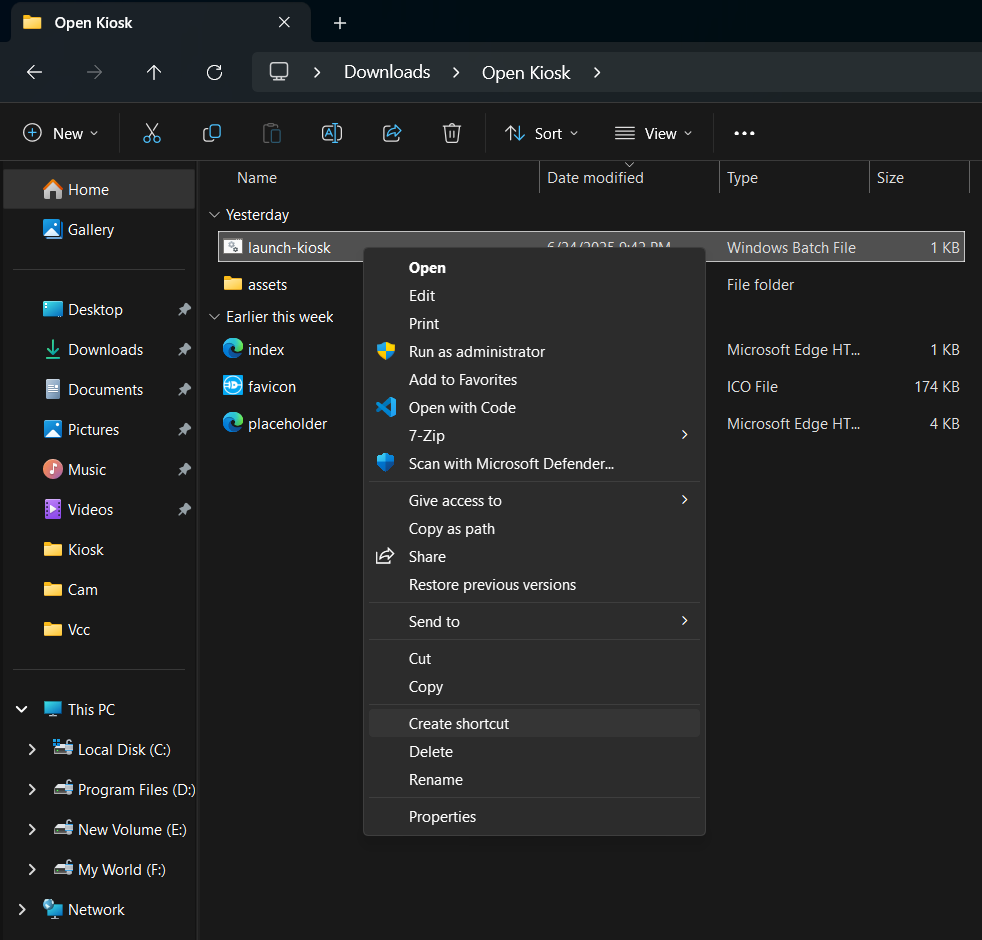
Task: Open the View options dropdown
Action: point(653,133)
